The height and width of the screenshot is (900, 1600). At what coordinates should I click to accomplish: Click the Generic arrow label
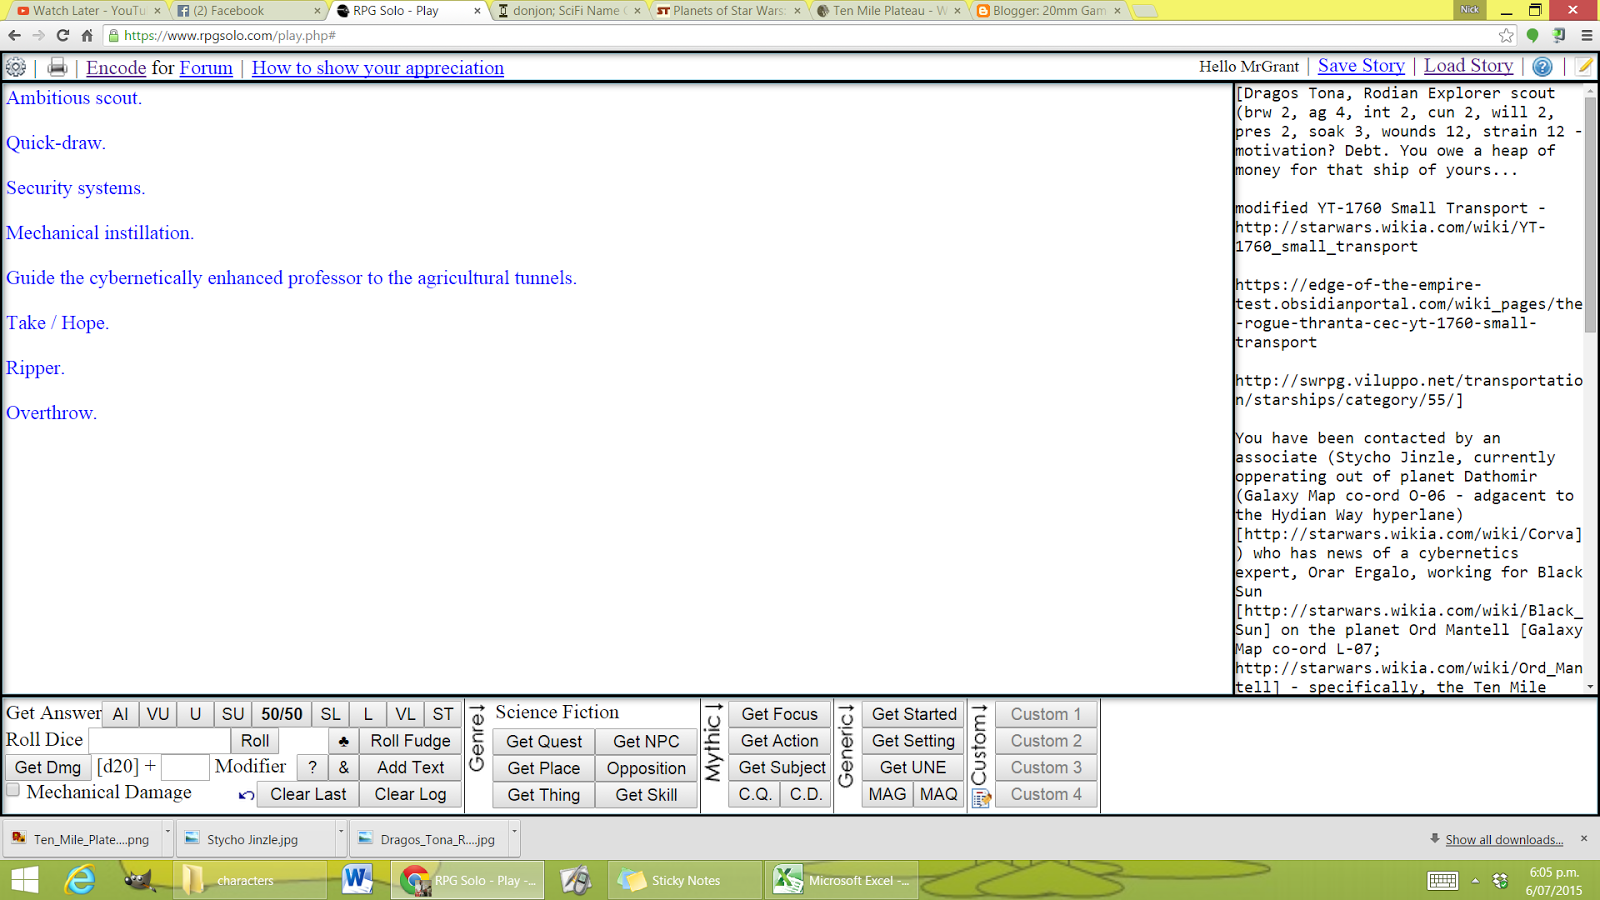pos(846,745)
